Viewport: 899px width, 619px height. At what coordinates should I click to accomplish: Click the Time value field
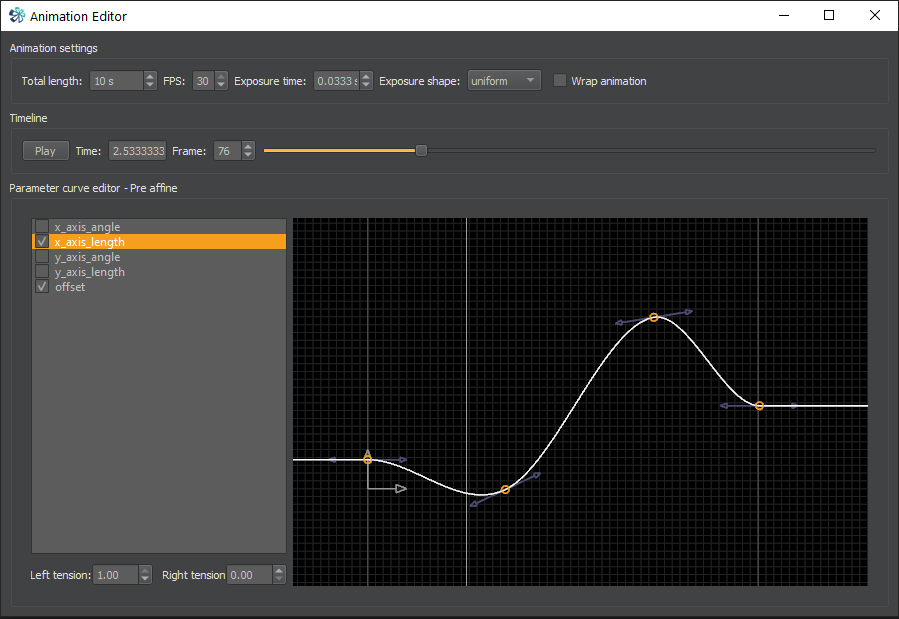(x=138, y=151)
